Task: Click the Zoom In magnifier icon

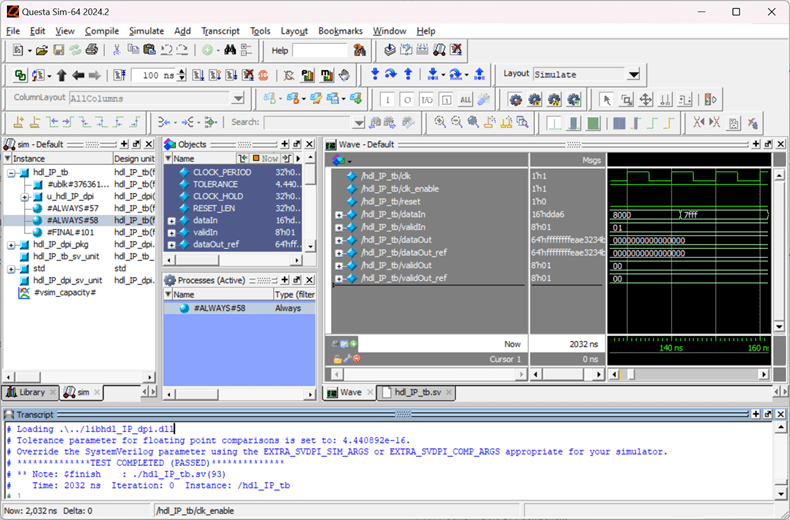Action: pos(439,122)
